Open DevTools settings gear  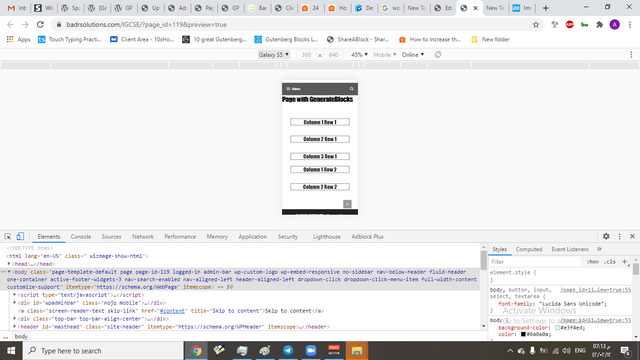[606, 236]
